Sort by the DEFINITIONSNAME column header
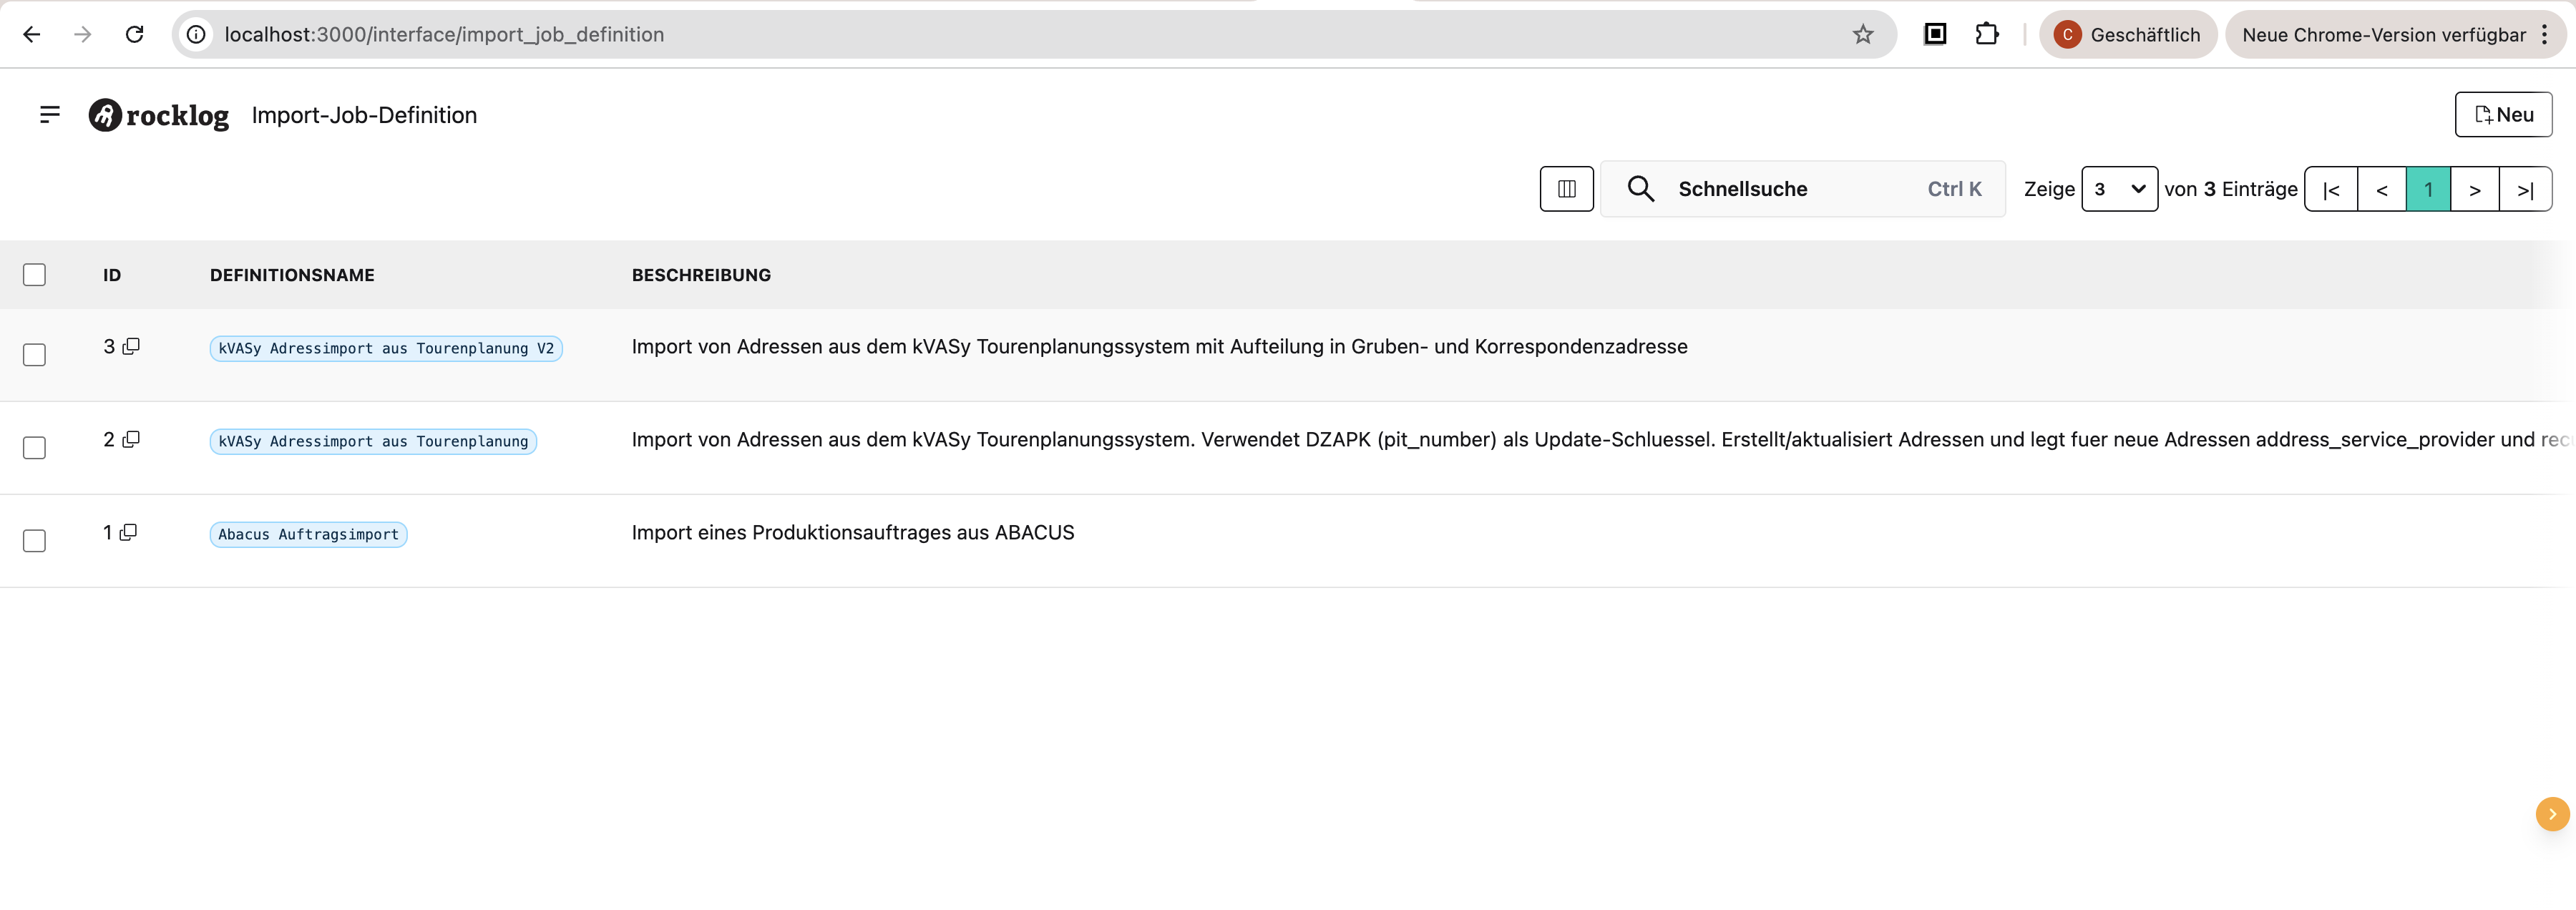This screenshot has height=910, width=2576. (x=292, y=275)
